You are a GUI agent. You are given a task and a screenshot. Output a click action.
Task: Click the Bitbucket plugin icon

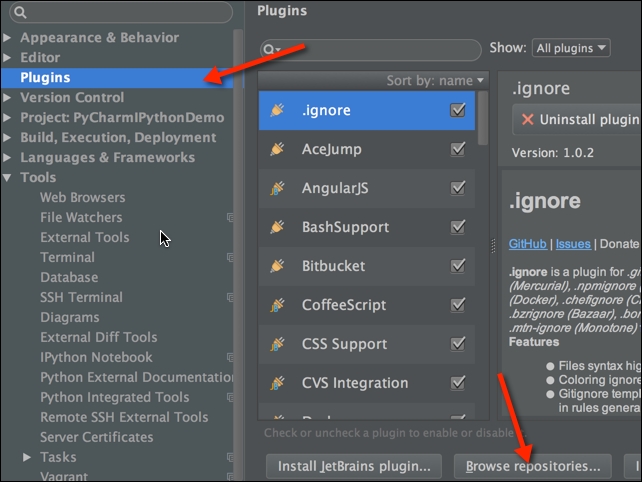tap(277, 266)
